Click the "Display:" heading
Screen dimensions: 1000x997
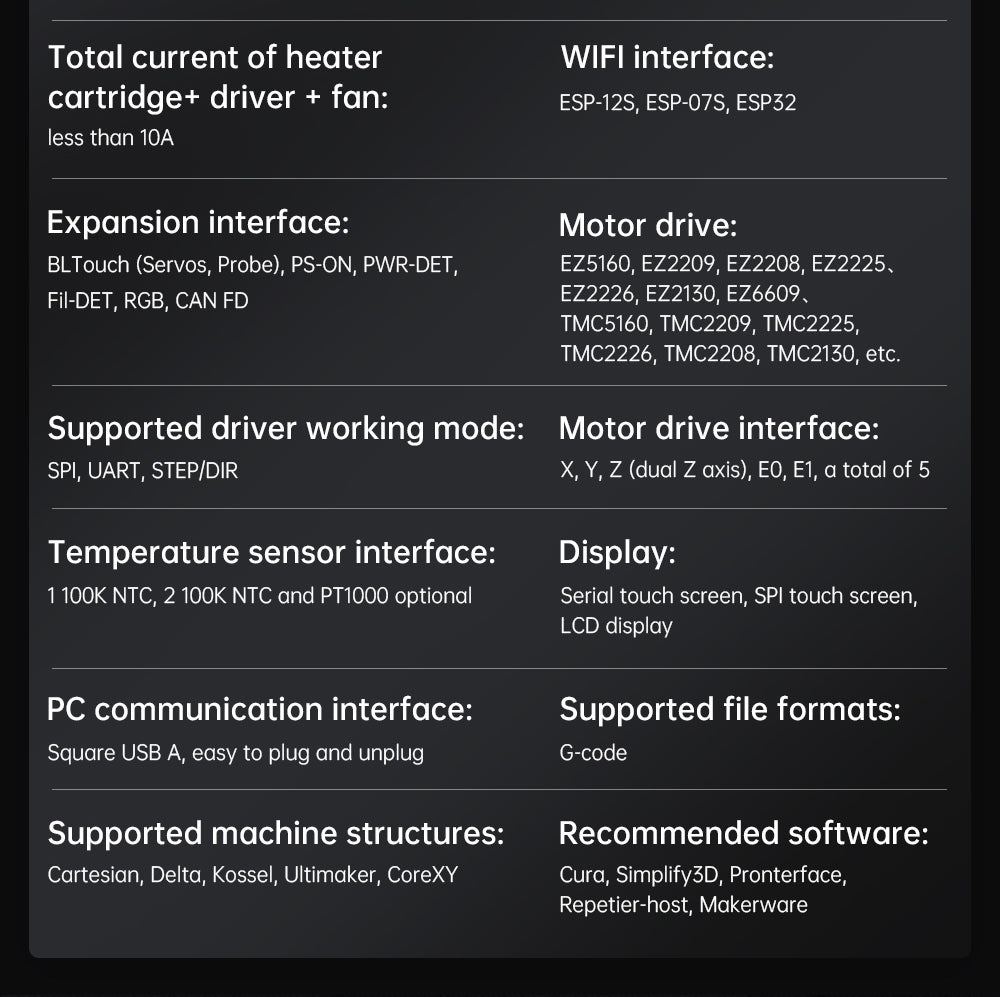617,552
